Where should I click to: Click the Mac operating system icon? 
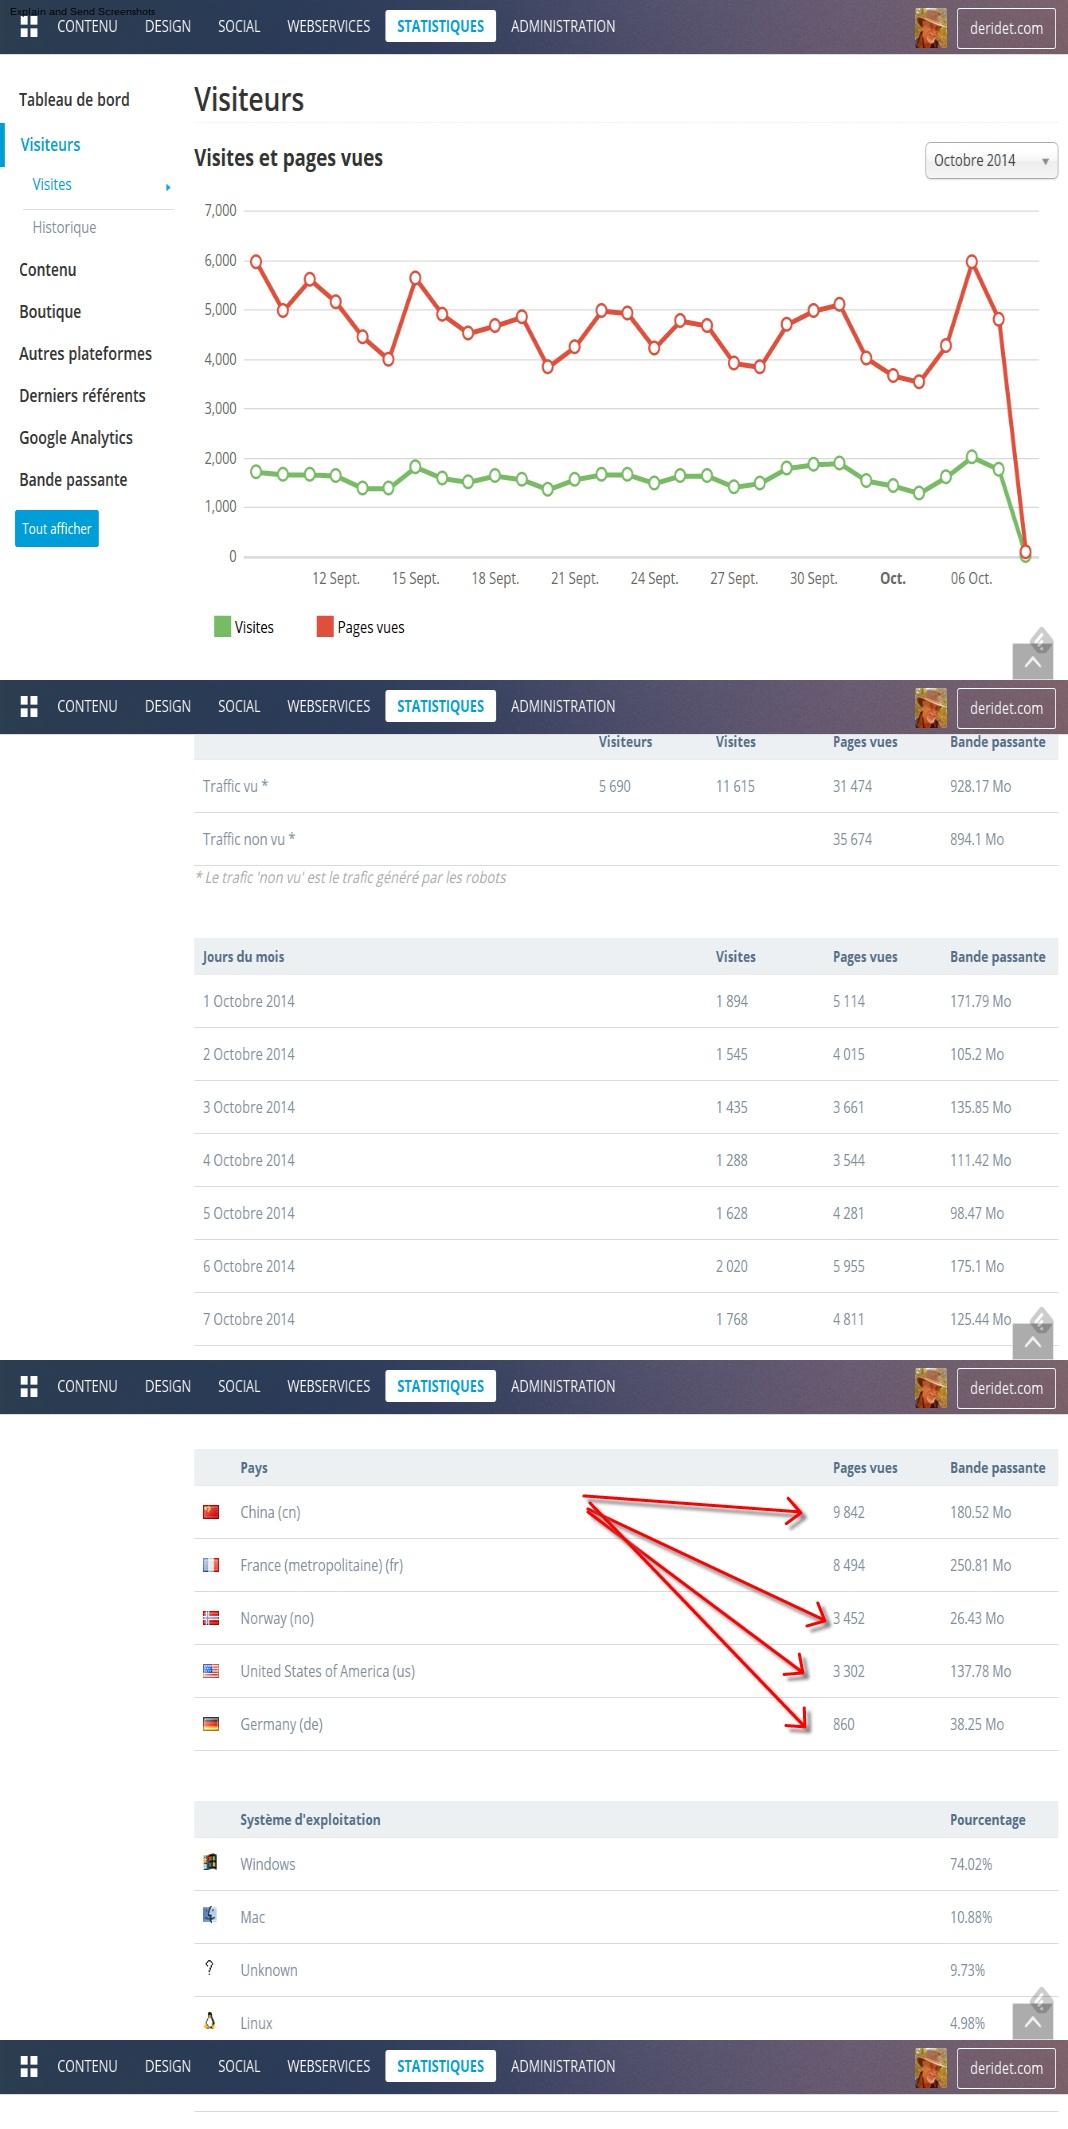(210, 1916)
